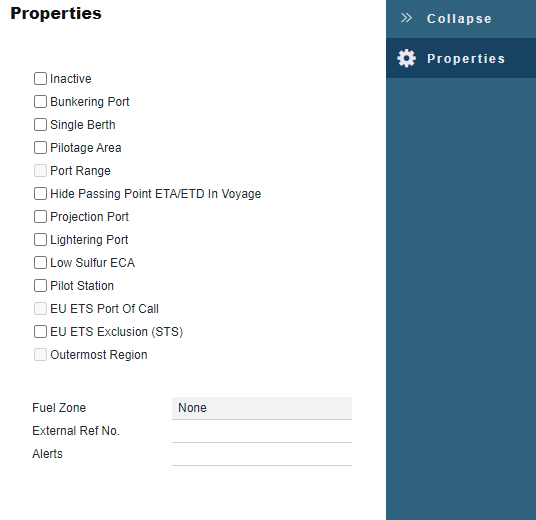Toggle the Lightering Port checkbox

(x=40, y=240)
